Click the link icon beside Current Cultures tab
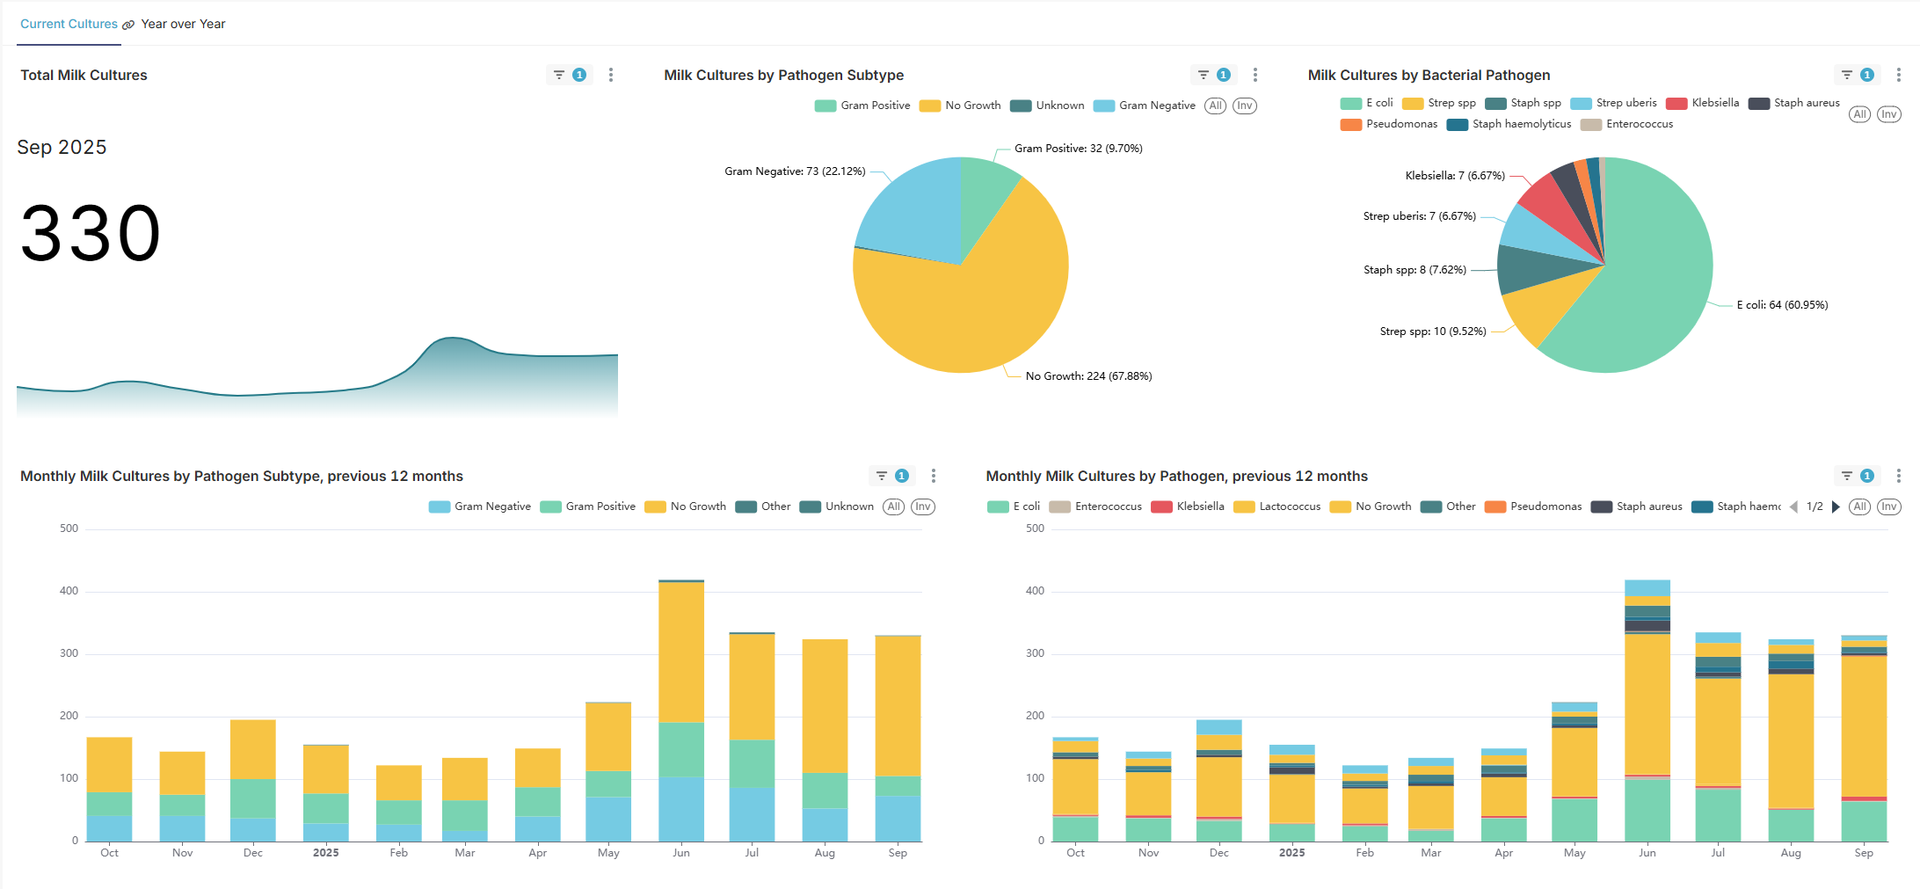The width and height of the screenshot is (1920, 889). click(128, 25)
